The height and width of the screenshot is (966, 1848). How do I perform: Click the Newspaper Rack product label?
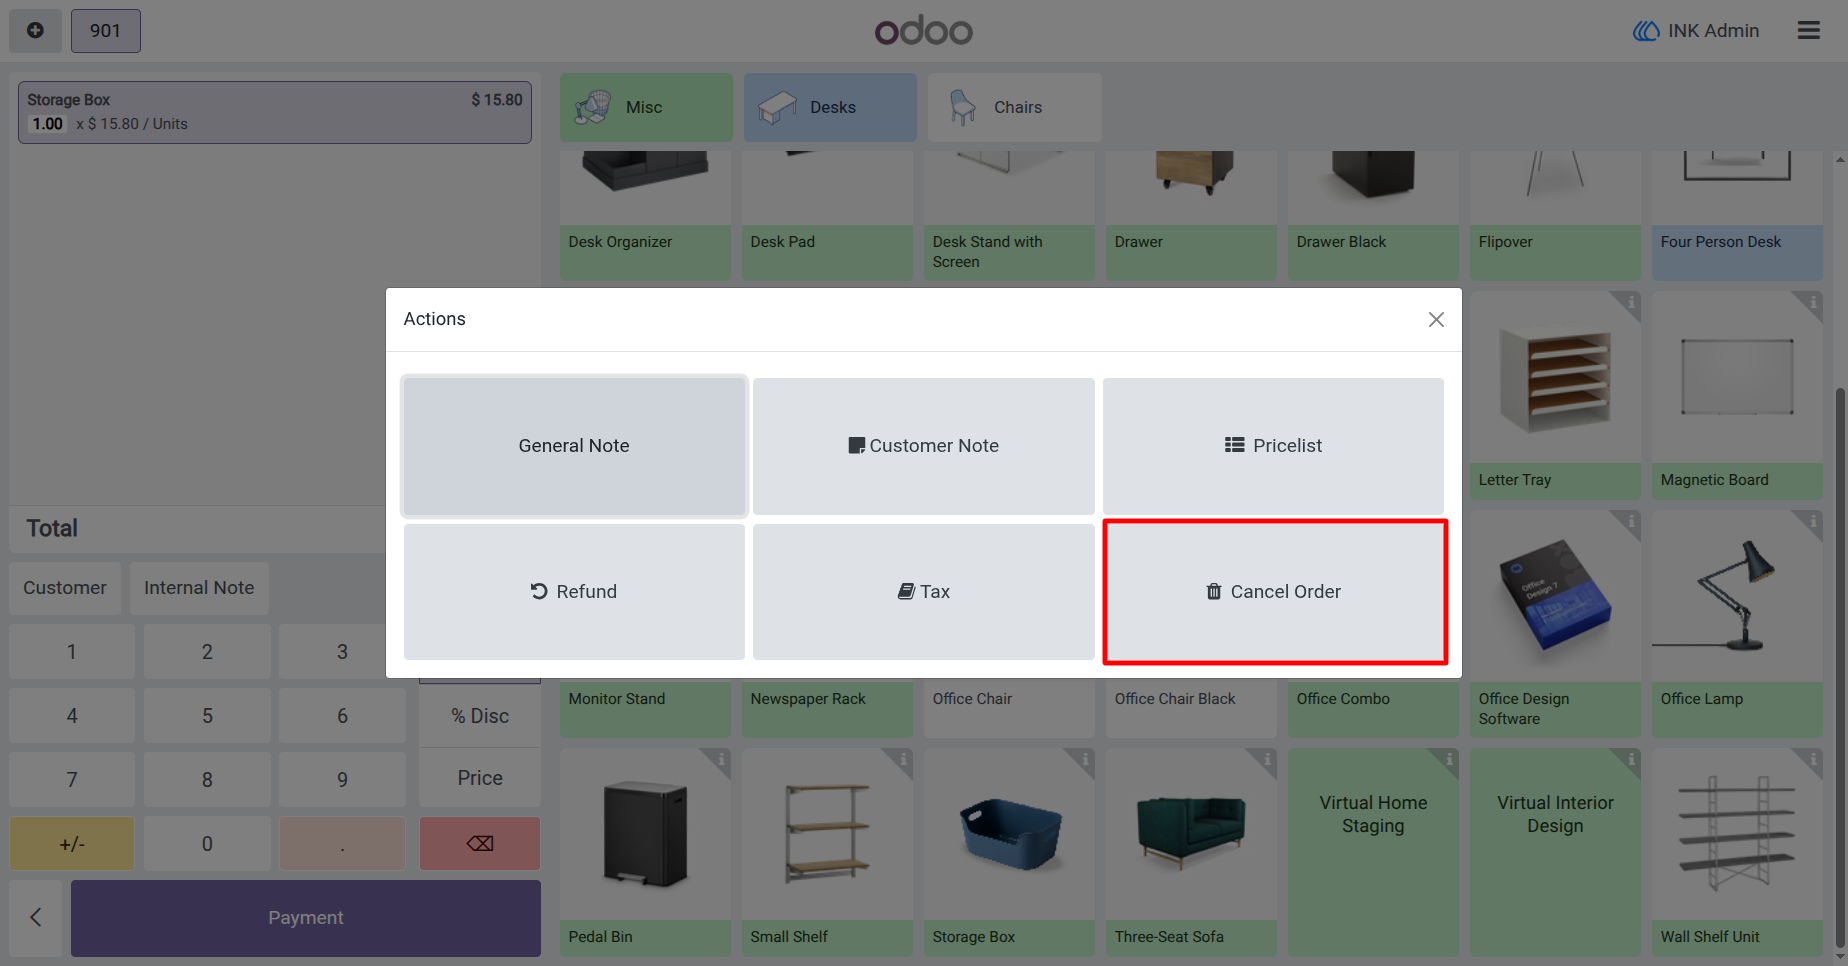point(808,699)
